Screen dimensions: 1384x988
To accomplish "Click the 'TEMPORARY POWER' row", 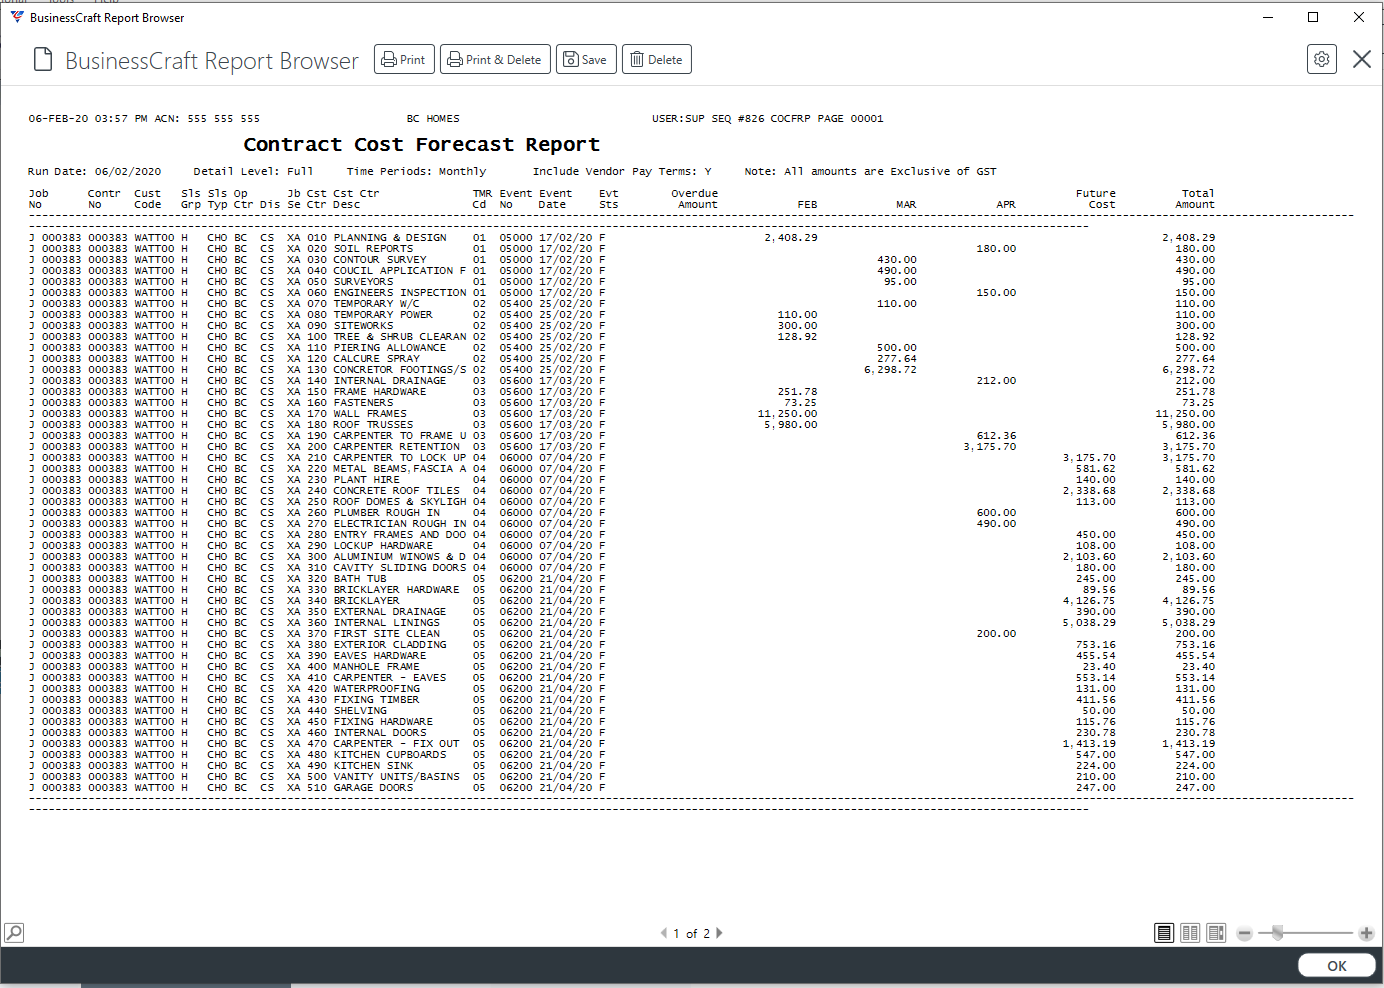I will coord(623,315).
